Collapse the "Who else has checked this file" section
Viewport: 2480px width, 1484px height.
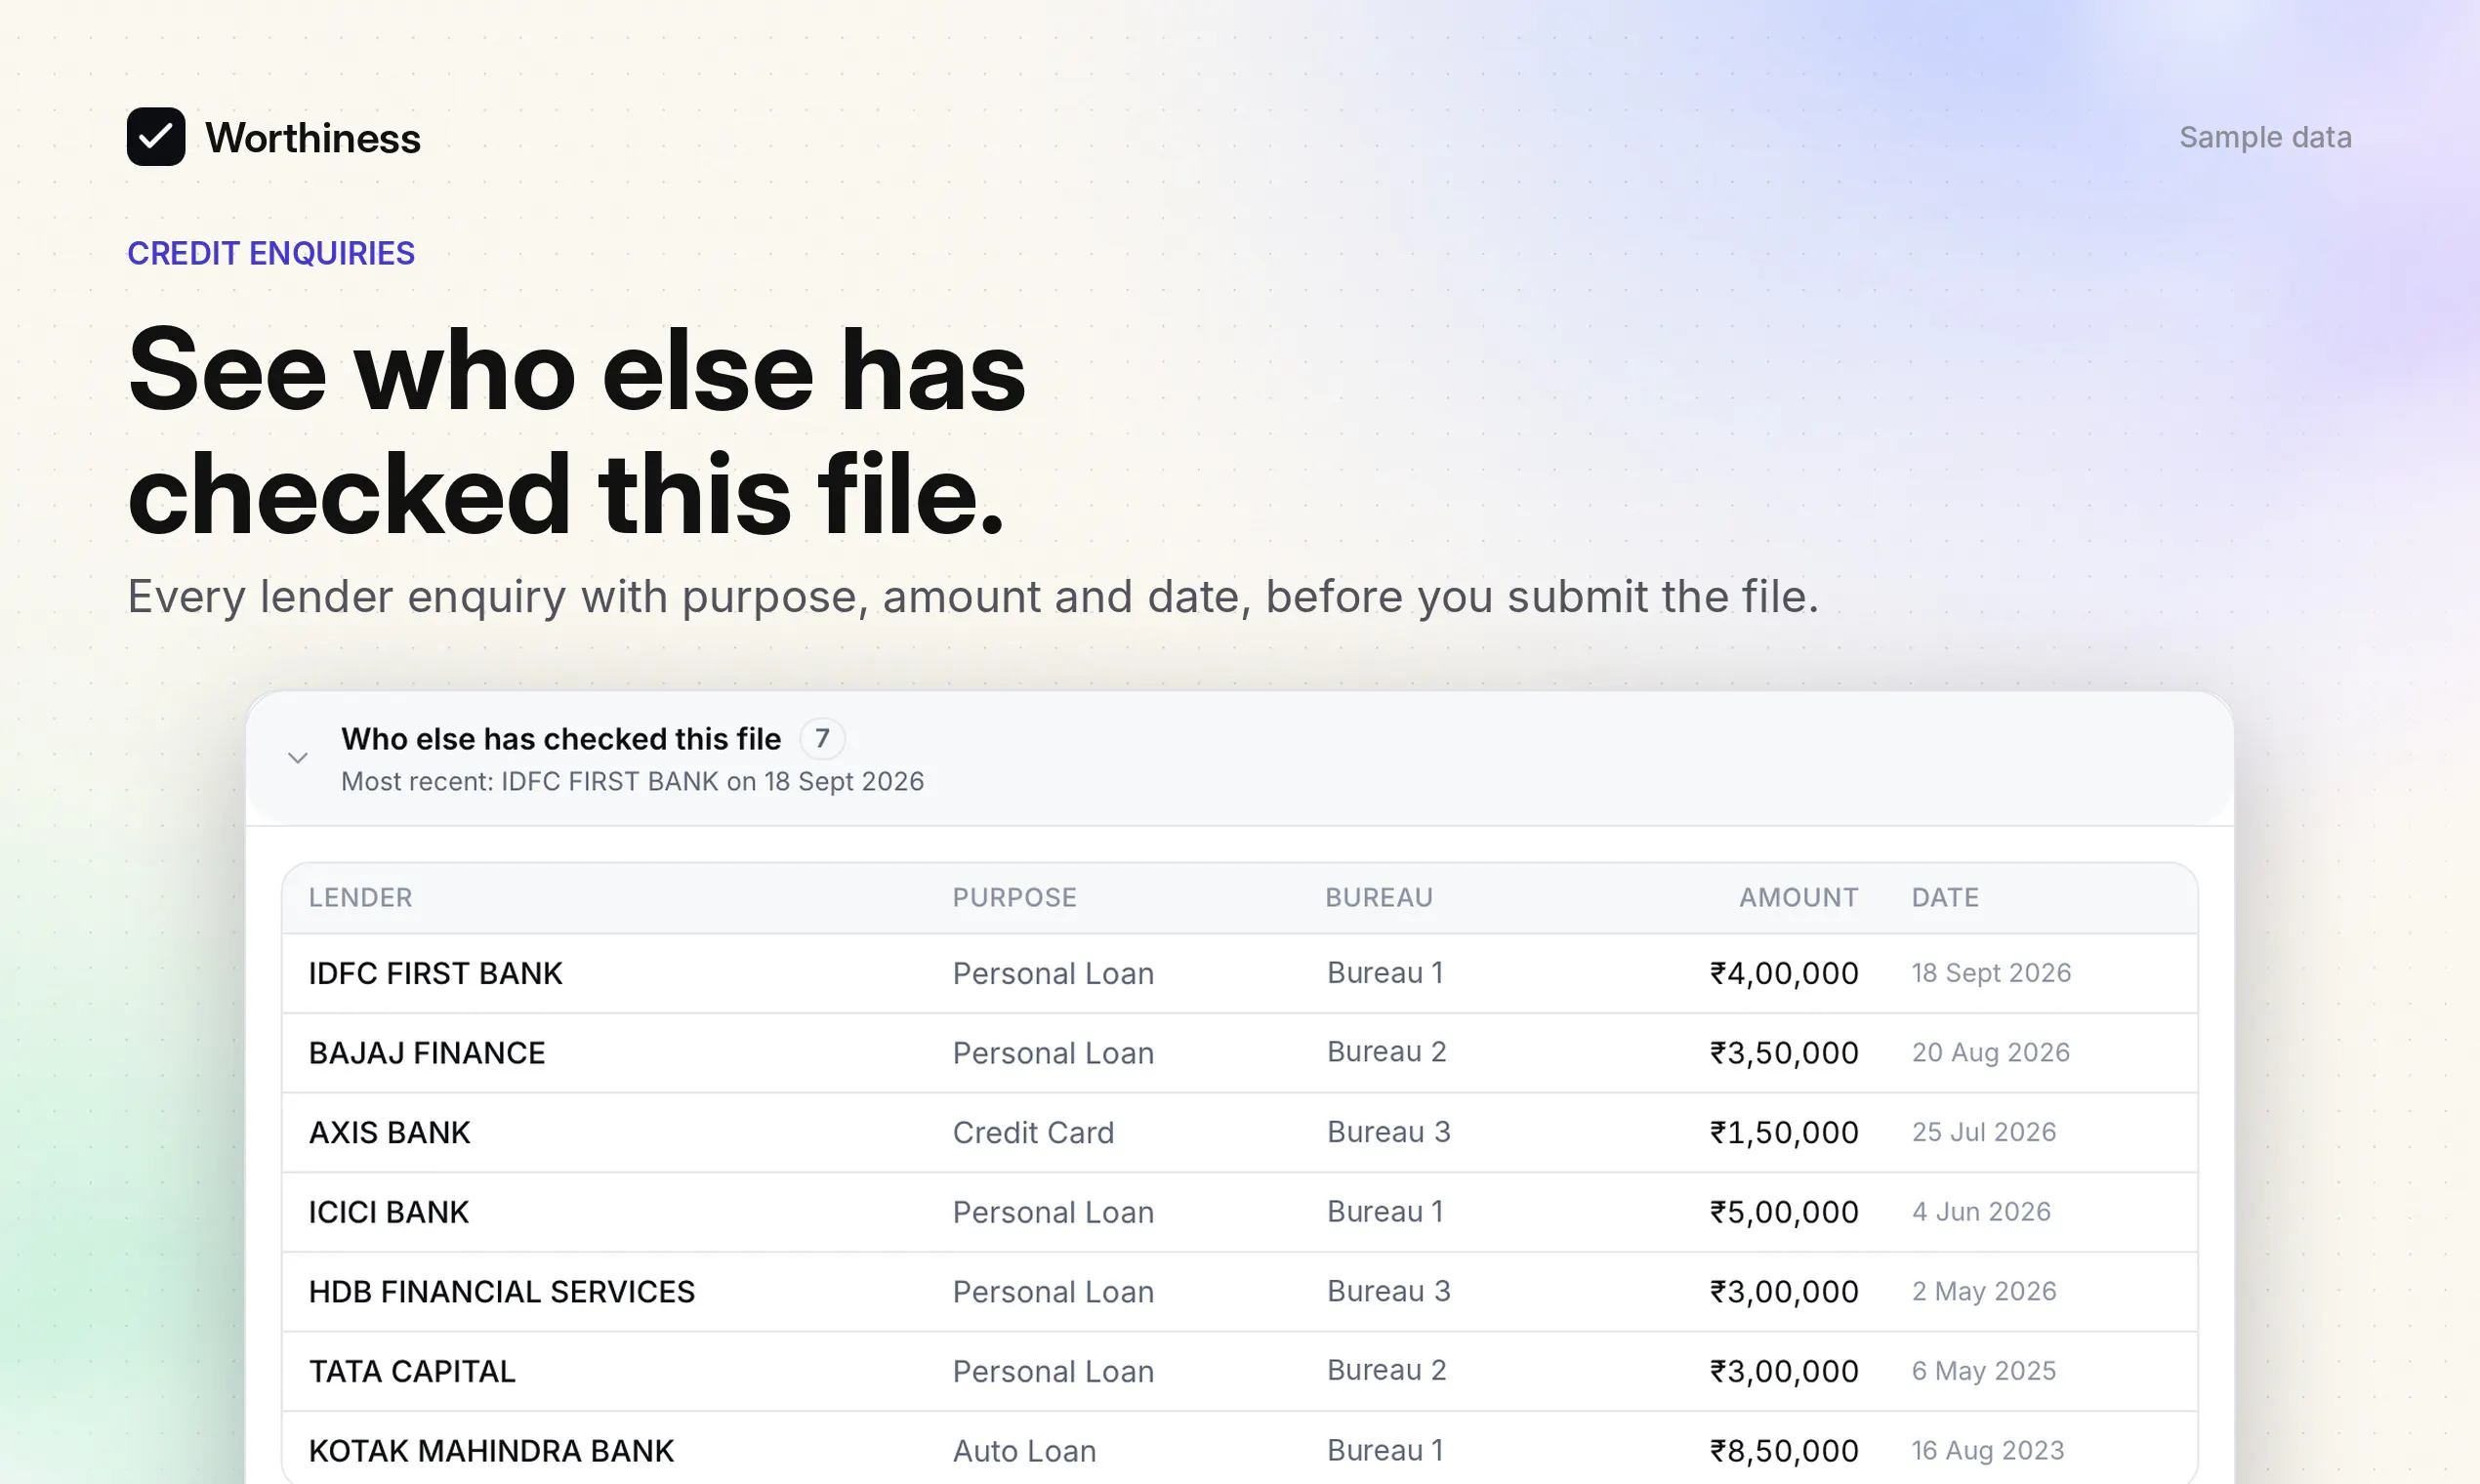click(x=298, y=758)
